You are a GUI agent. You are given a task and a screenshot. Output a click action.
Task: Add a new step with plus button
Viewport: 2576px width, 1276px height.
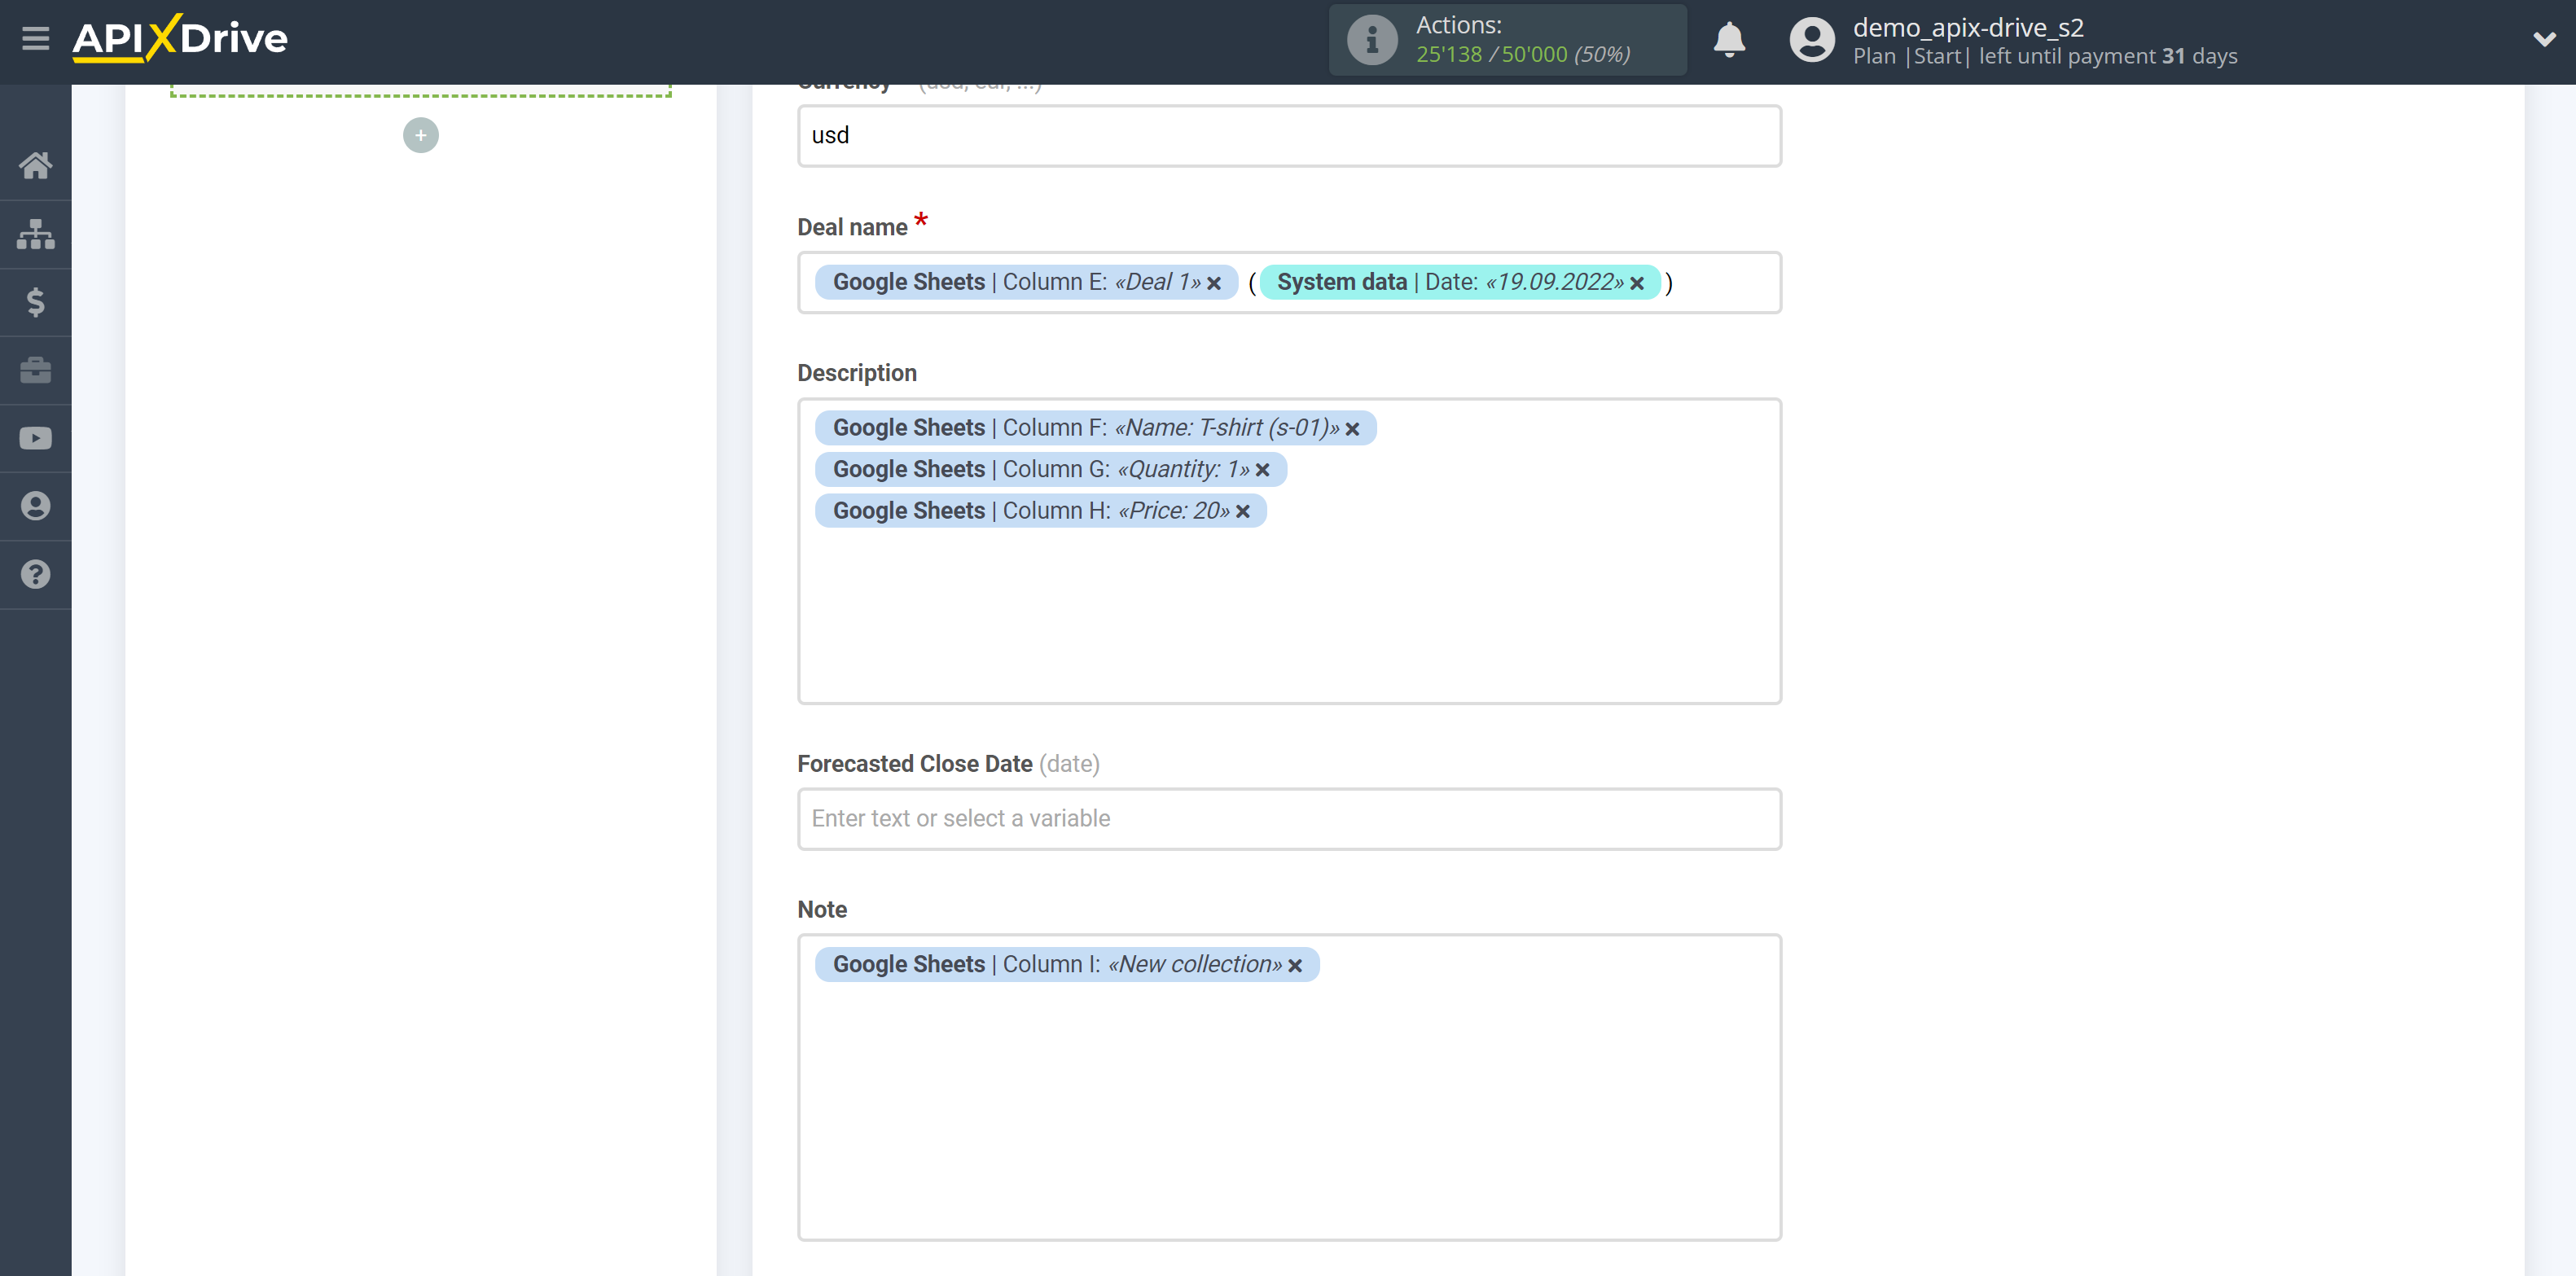tap(421, 135)
